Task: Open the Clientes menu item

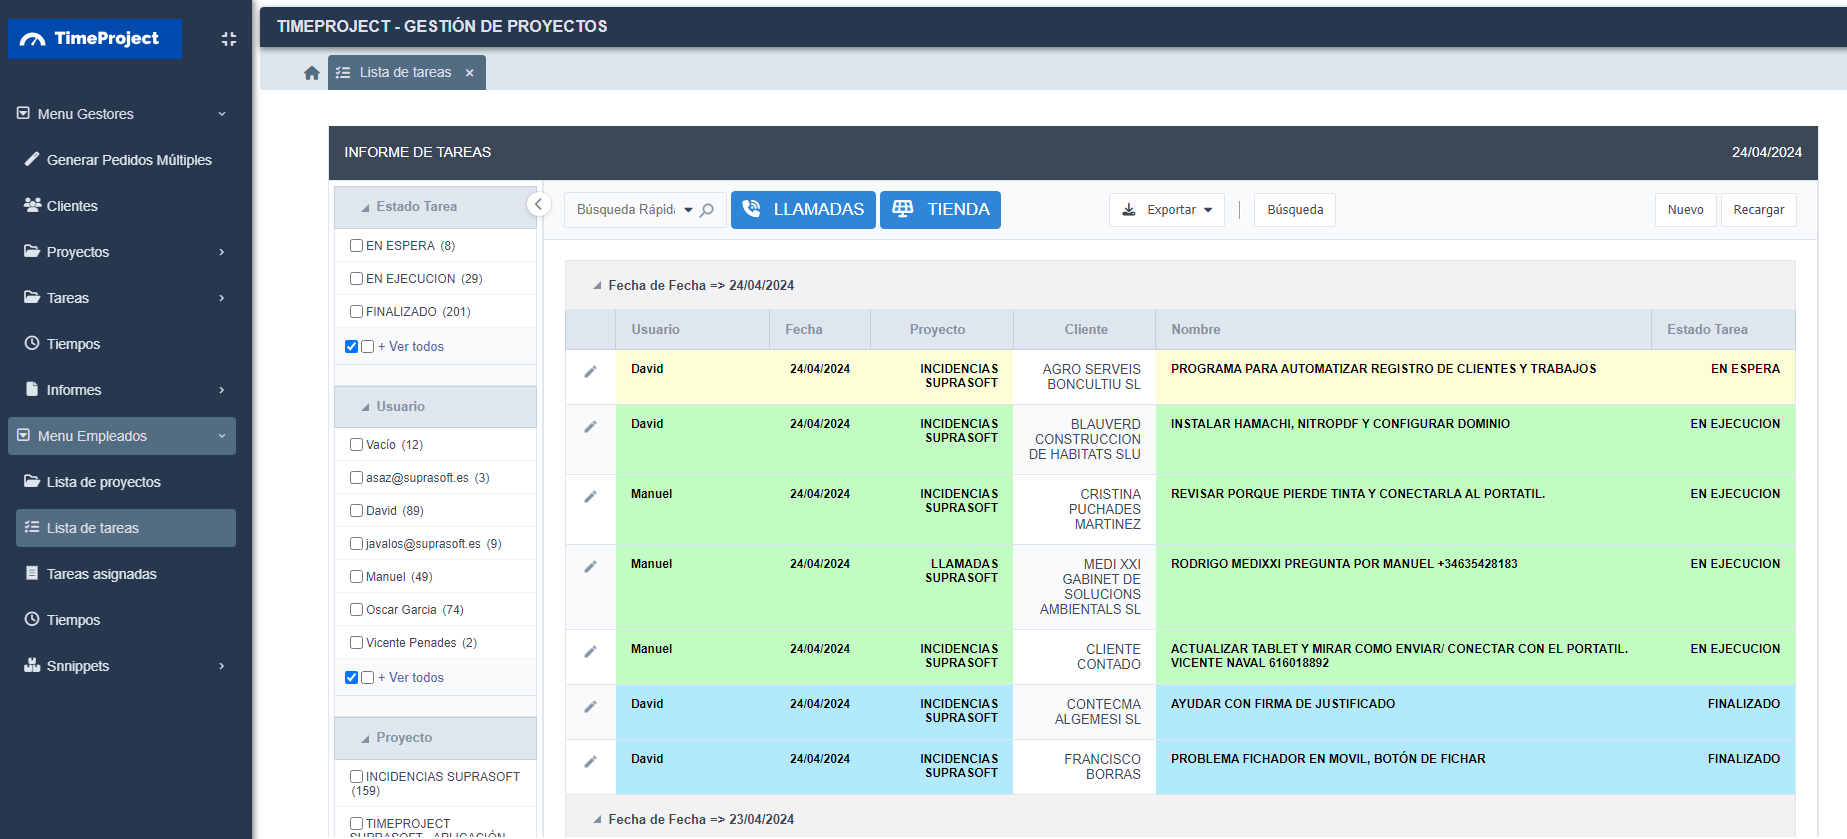Action: (x=126, y=206)
